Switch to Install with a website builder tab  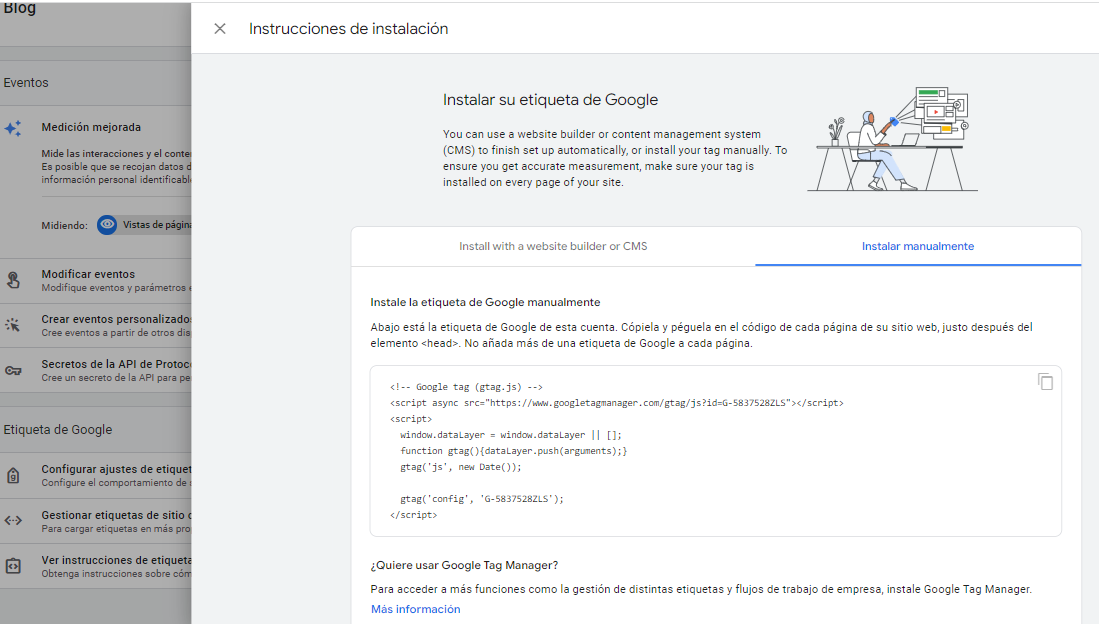pos(553,246)
